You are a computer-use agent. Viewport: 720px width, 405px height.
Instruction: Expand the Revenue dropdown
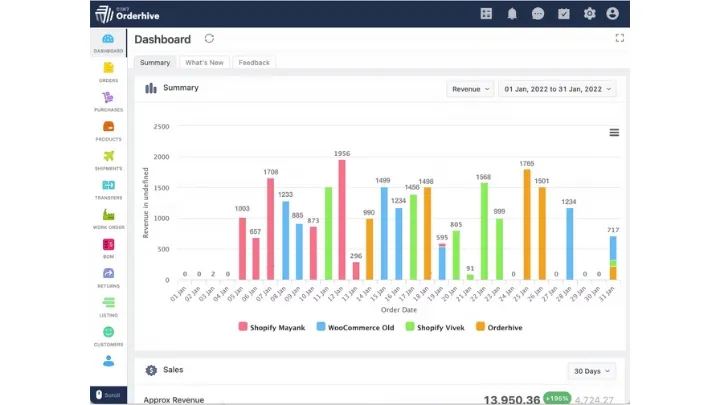click(470, 89)
